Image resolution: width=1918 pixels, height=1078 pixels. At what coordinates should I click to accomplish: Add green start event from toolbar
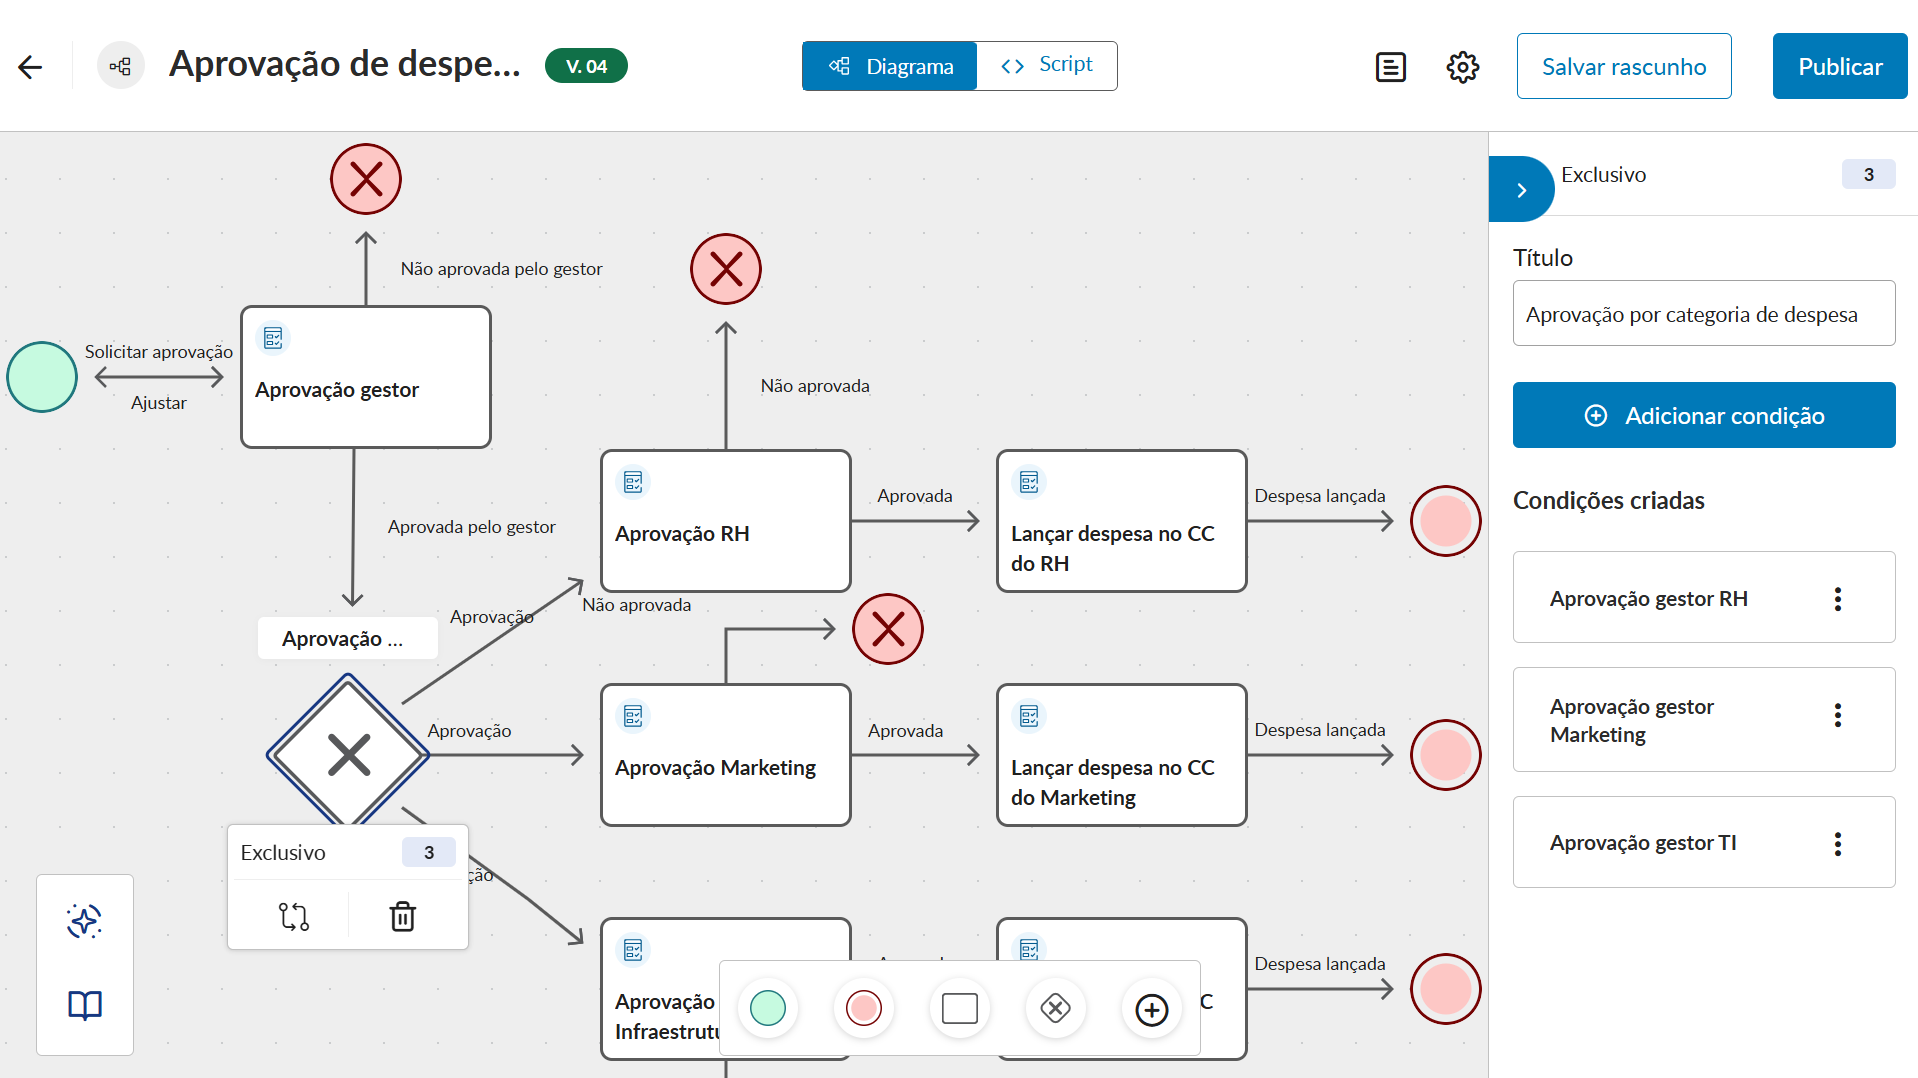(767, 1008)
